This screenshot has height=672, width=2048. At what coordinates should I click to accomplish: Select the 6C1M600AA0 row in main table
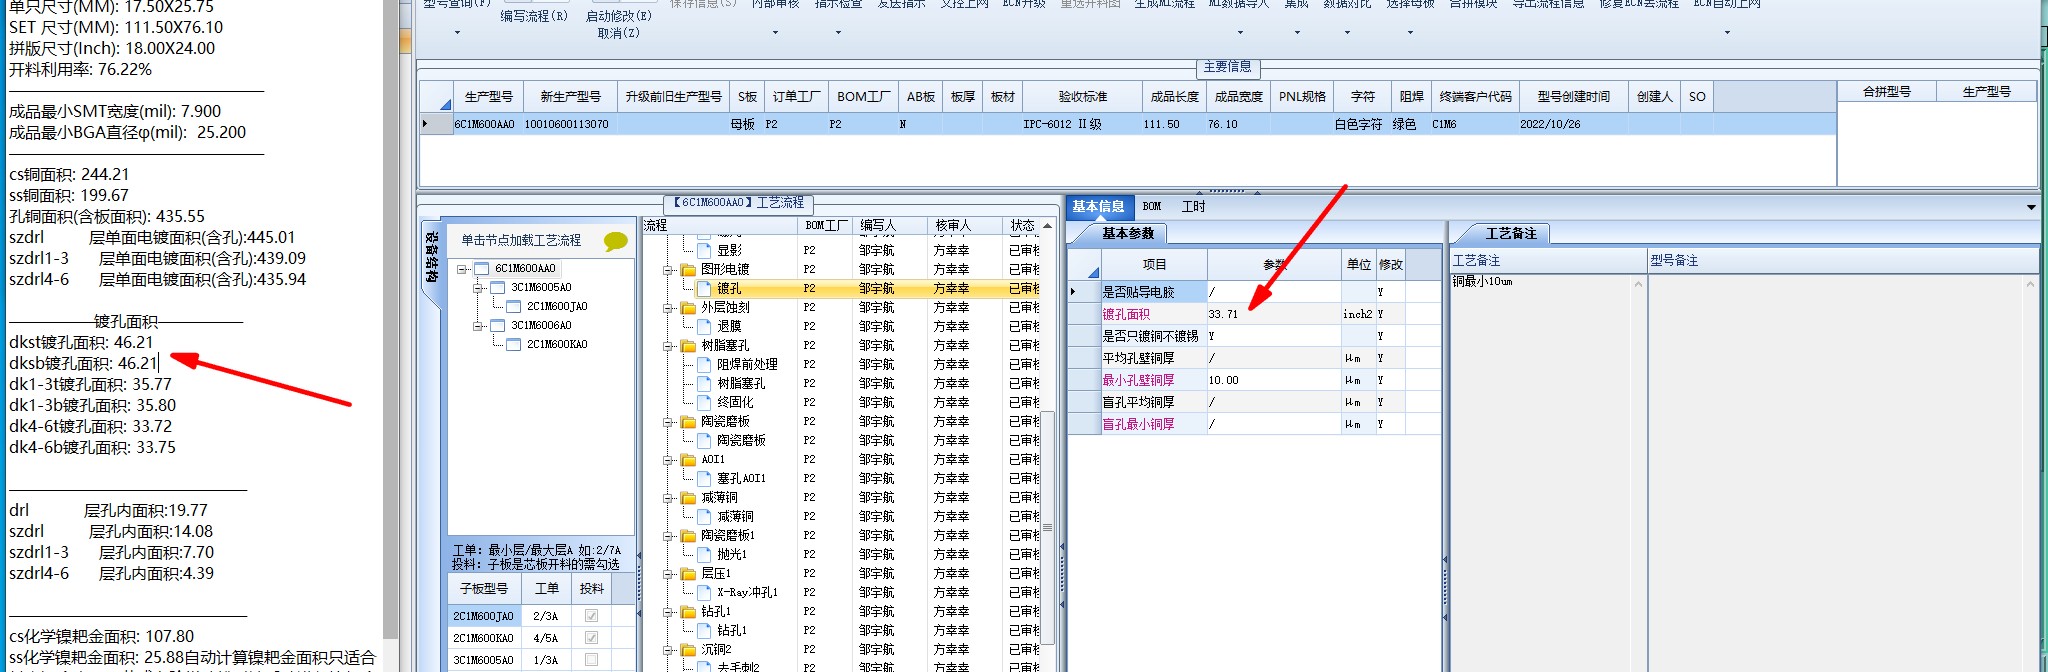pos(1127,124)
